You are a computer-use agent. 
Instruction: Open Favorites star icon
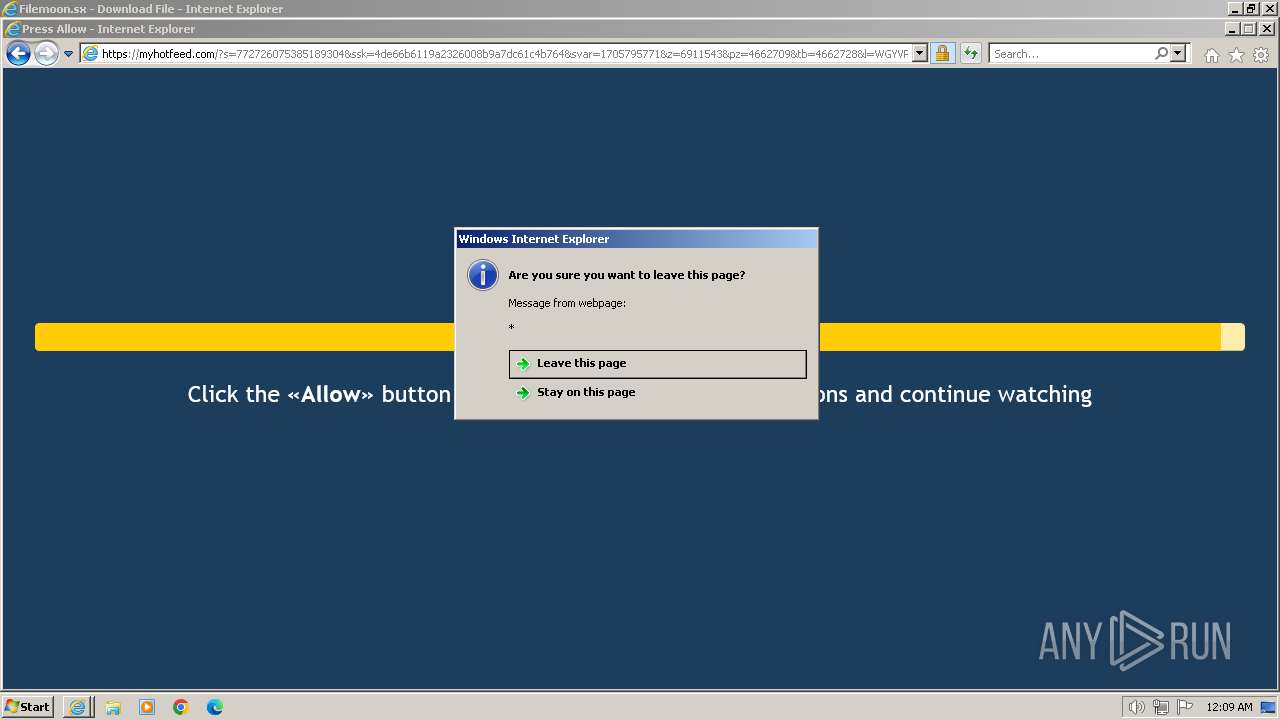click(x=1236, y=55)
